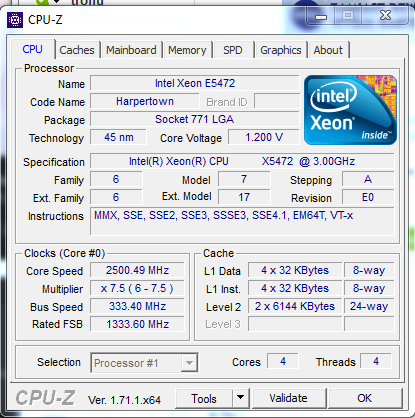Click the empty Level 3 size field
The width and height of the screenshot is (415, 418).
(295, 324)
